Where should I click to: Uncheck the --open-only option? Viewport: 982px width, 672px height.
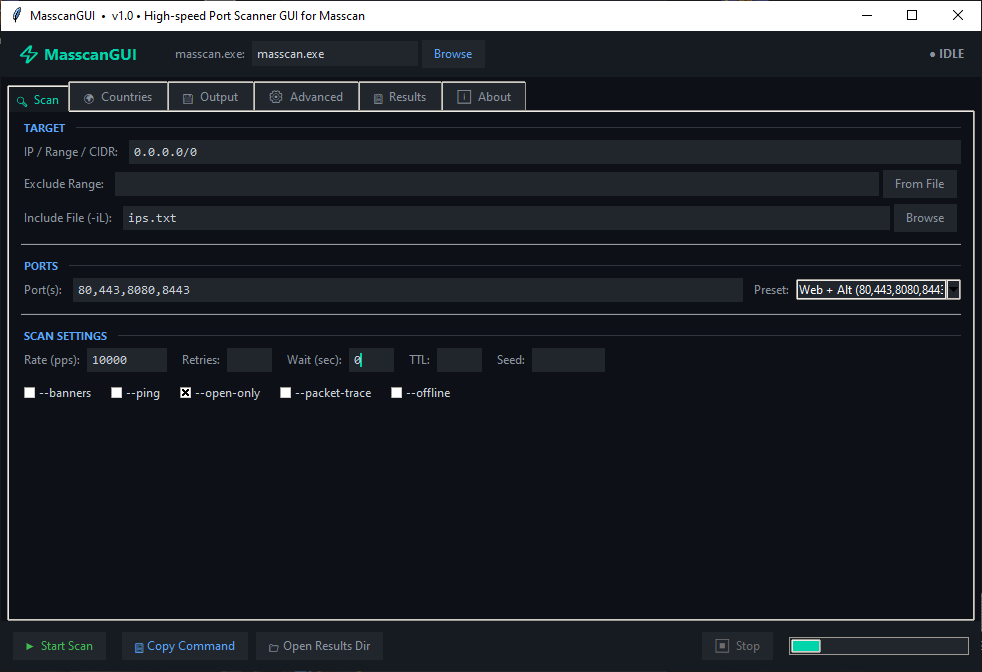click(185, 393)
